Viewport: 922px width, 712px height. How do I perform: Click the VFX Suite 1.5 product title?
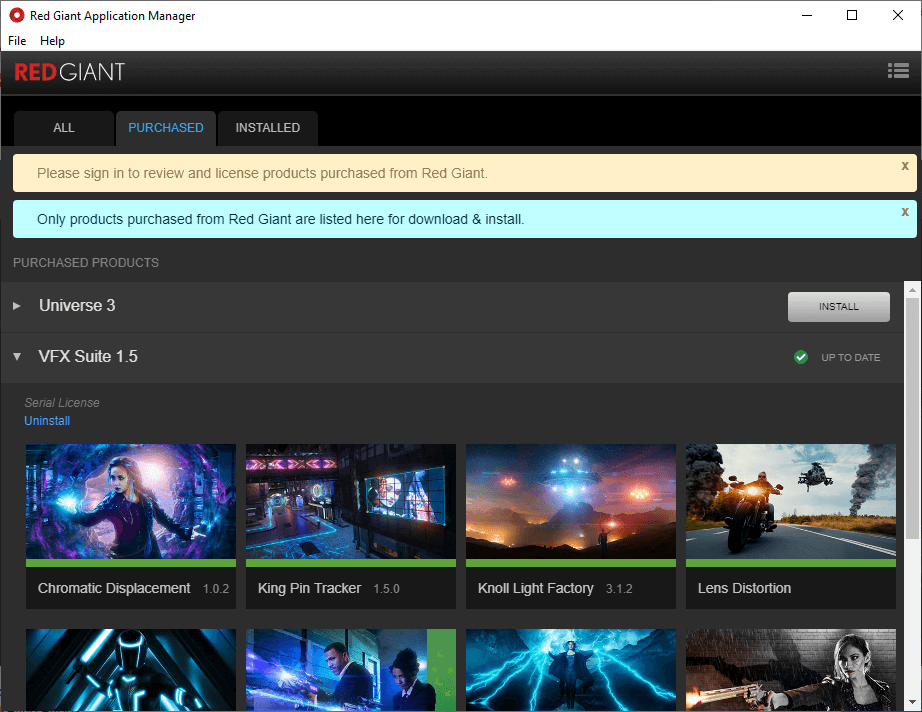point(88,356)
